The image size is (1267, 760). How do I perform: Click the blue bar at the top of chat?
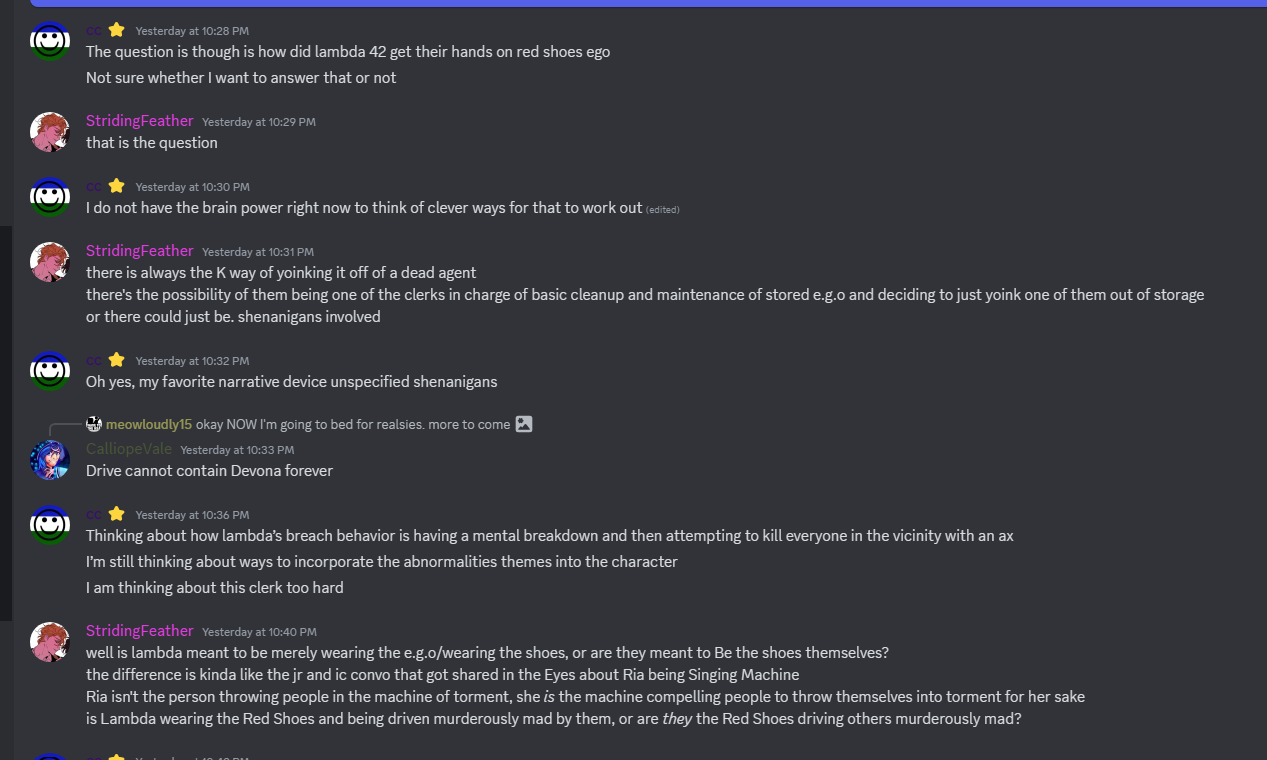pos(648,3)
